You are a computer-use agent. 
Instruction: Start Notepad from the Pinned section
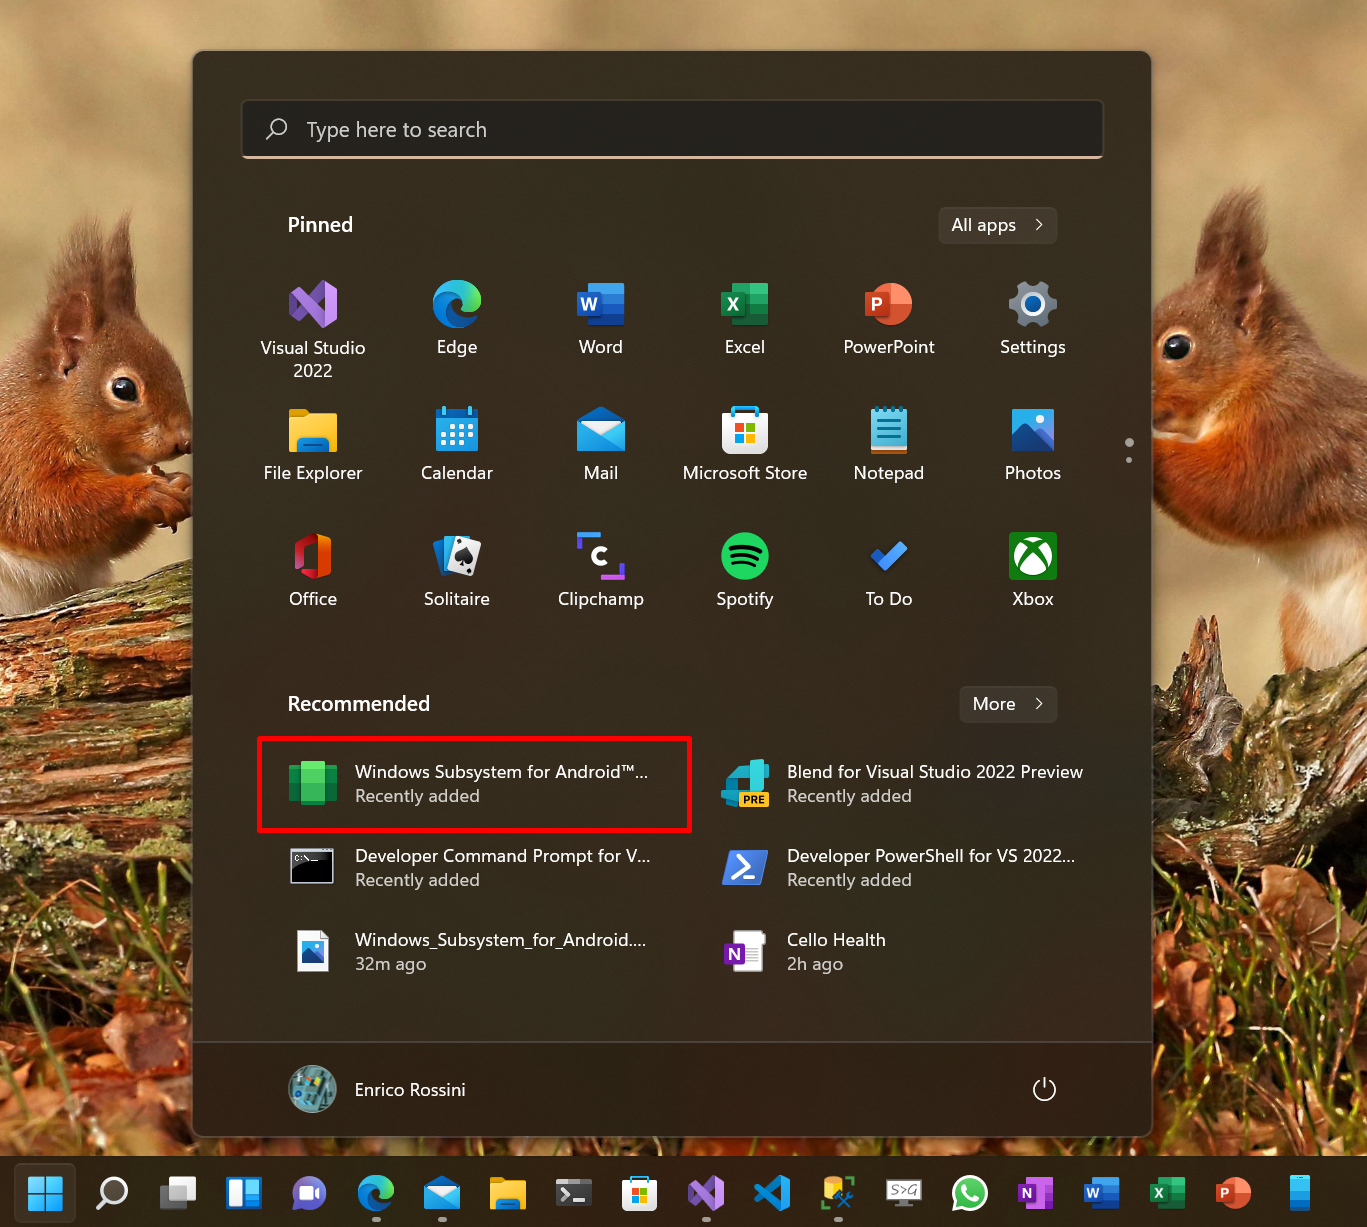click(888, 444)
